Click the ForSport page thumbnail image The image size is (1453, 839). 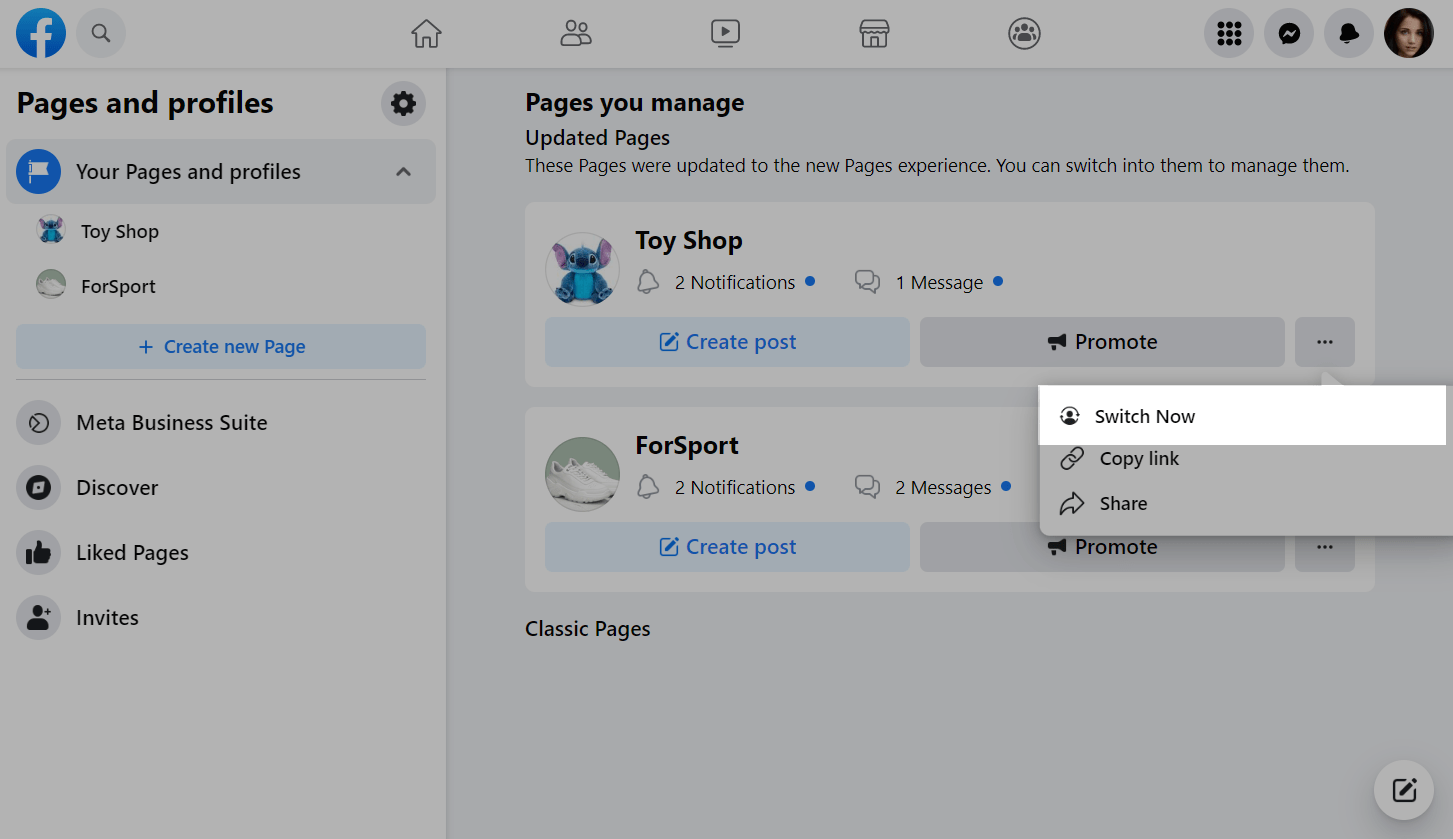pyautogui.click(x=582, y=474)
